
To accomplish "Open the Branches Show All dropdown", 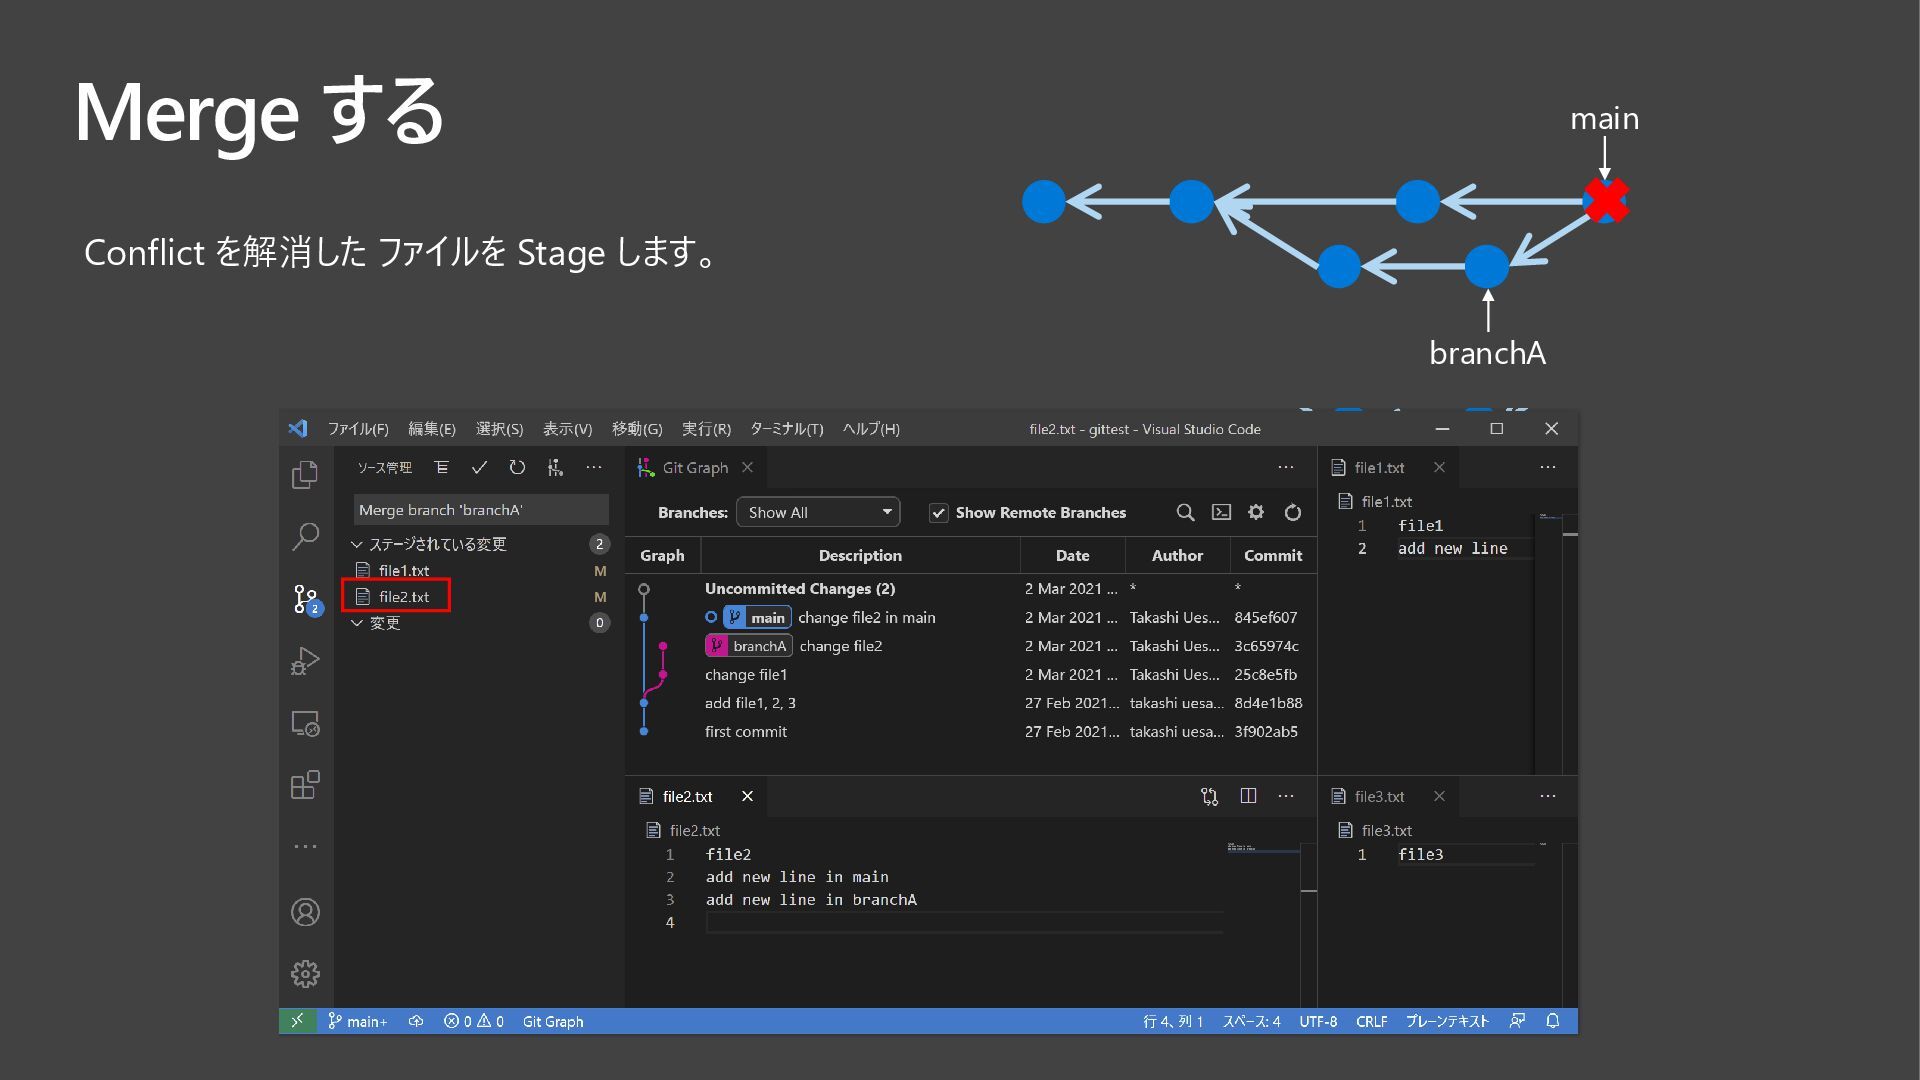I will coord(818,512).
